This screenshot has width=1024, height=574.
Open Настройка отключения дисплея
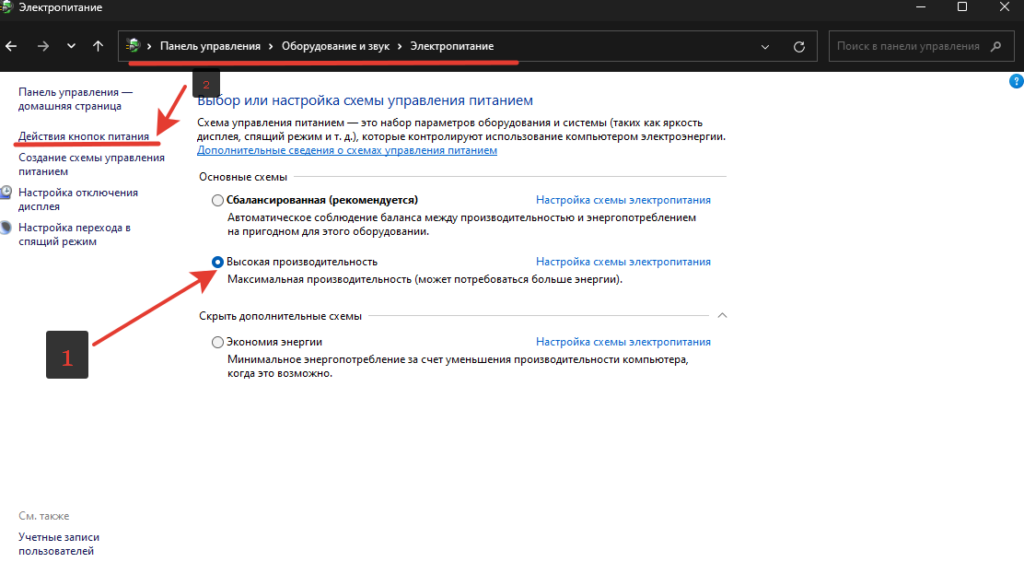[78, 199]
